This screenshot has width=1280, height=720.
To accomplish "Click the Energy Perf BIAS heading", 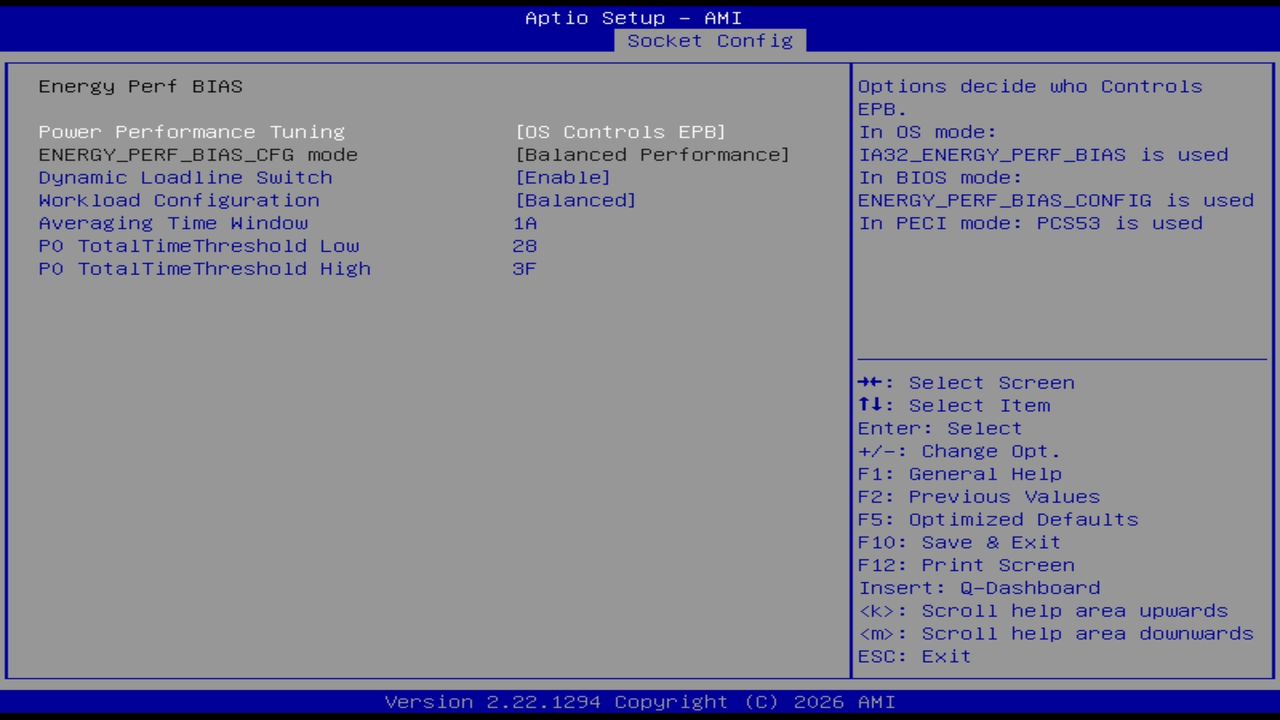I will (140, 86).
